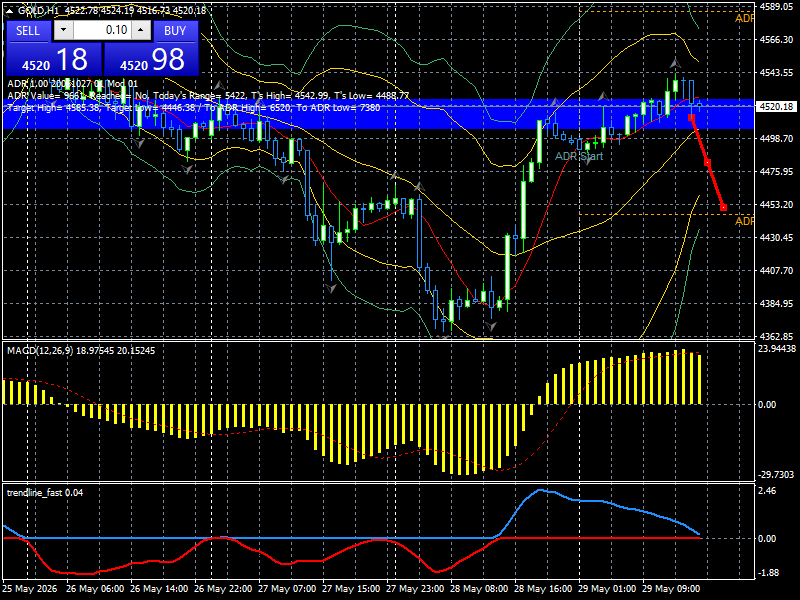Select the red trendline's lowest anchor square
800x600 pixels.
point(723,207)
